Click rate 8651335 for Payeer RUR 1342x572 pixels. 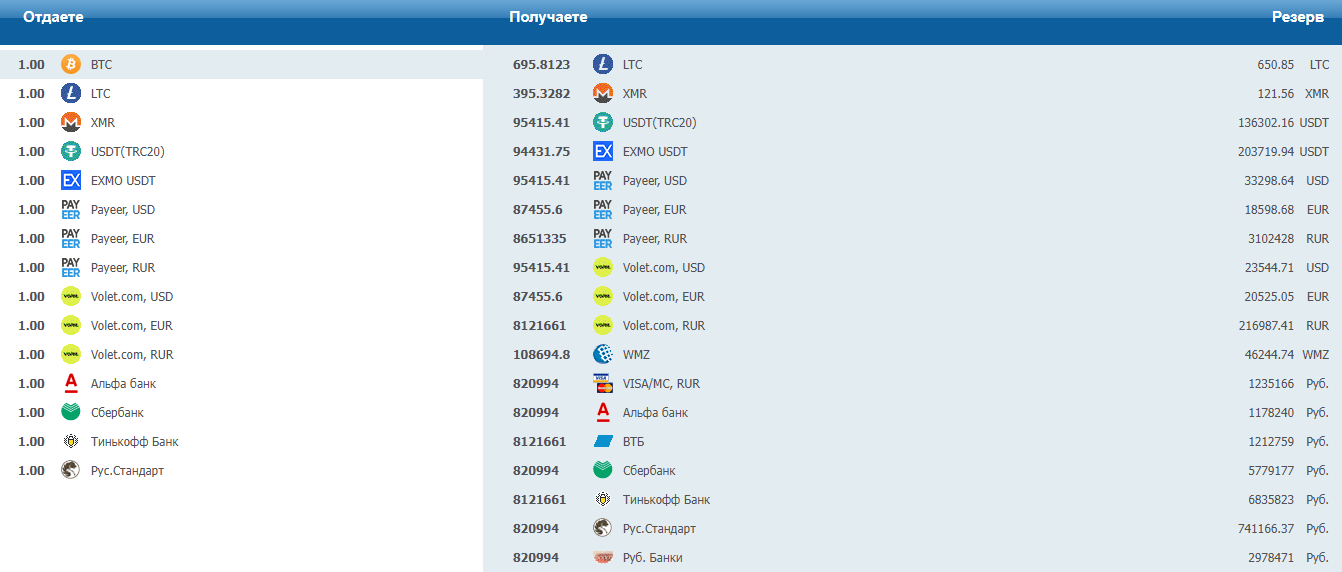(540, 238)
